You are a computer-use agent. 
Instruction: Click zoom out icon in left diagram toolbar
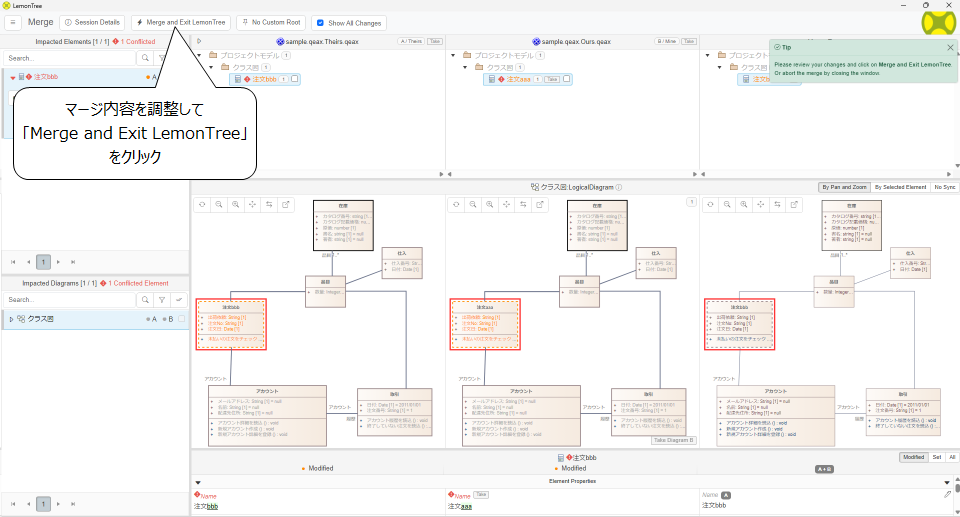[x=218, y=204]
